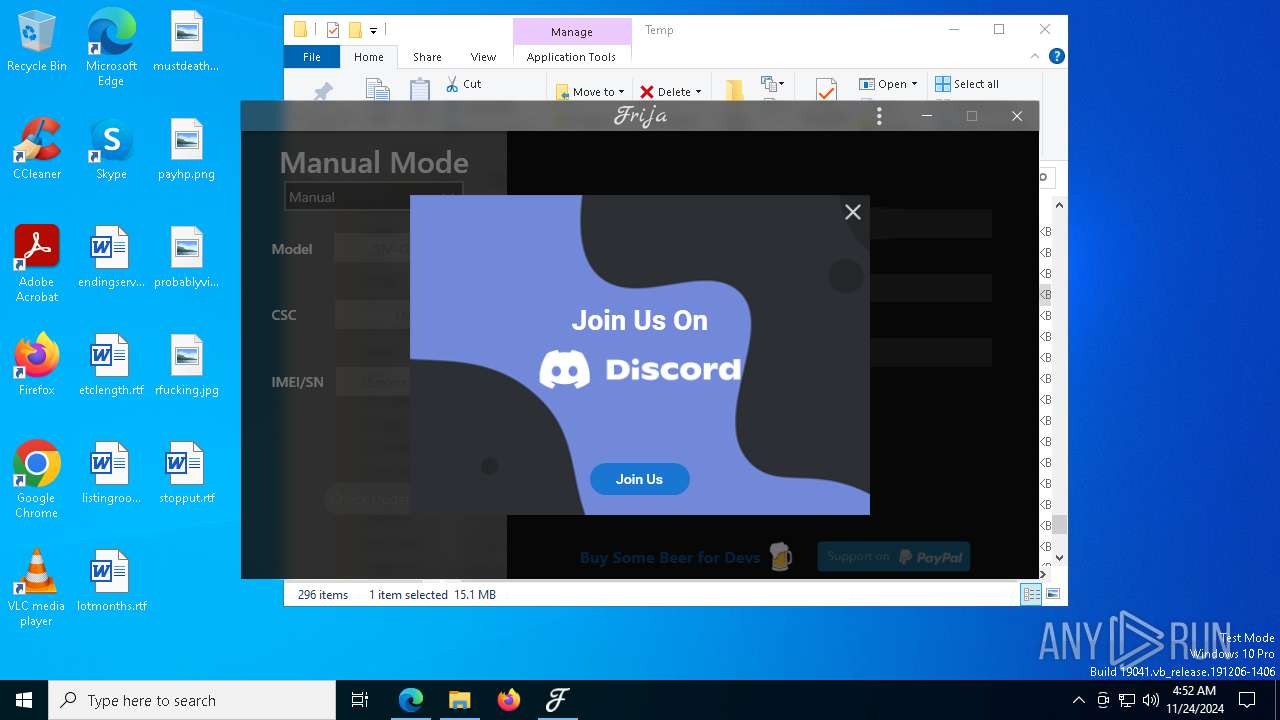Open the volume control in system tray
Image resolution: width=1280 pixels, height=720 pixels.
click(1151, 700)
